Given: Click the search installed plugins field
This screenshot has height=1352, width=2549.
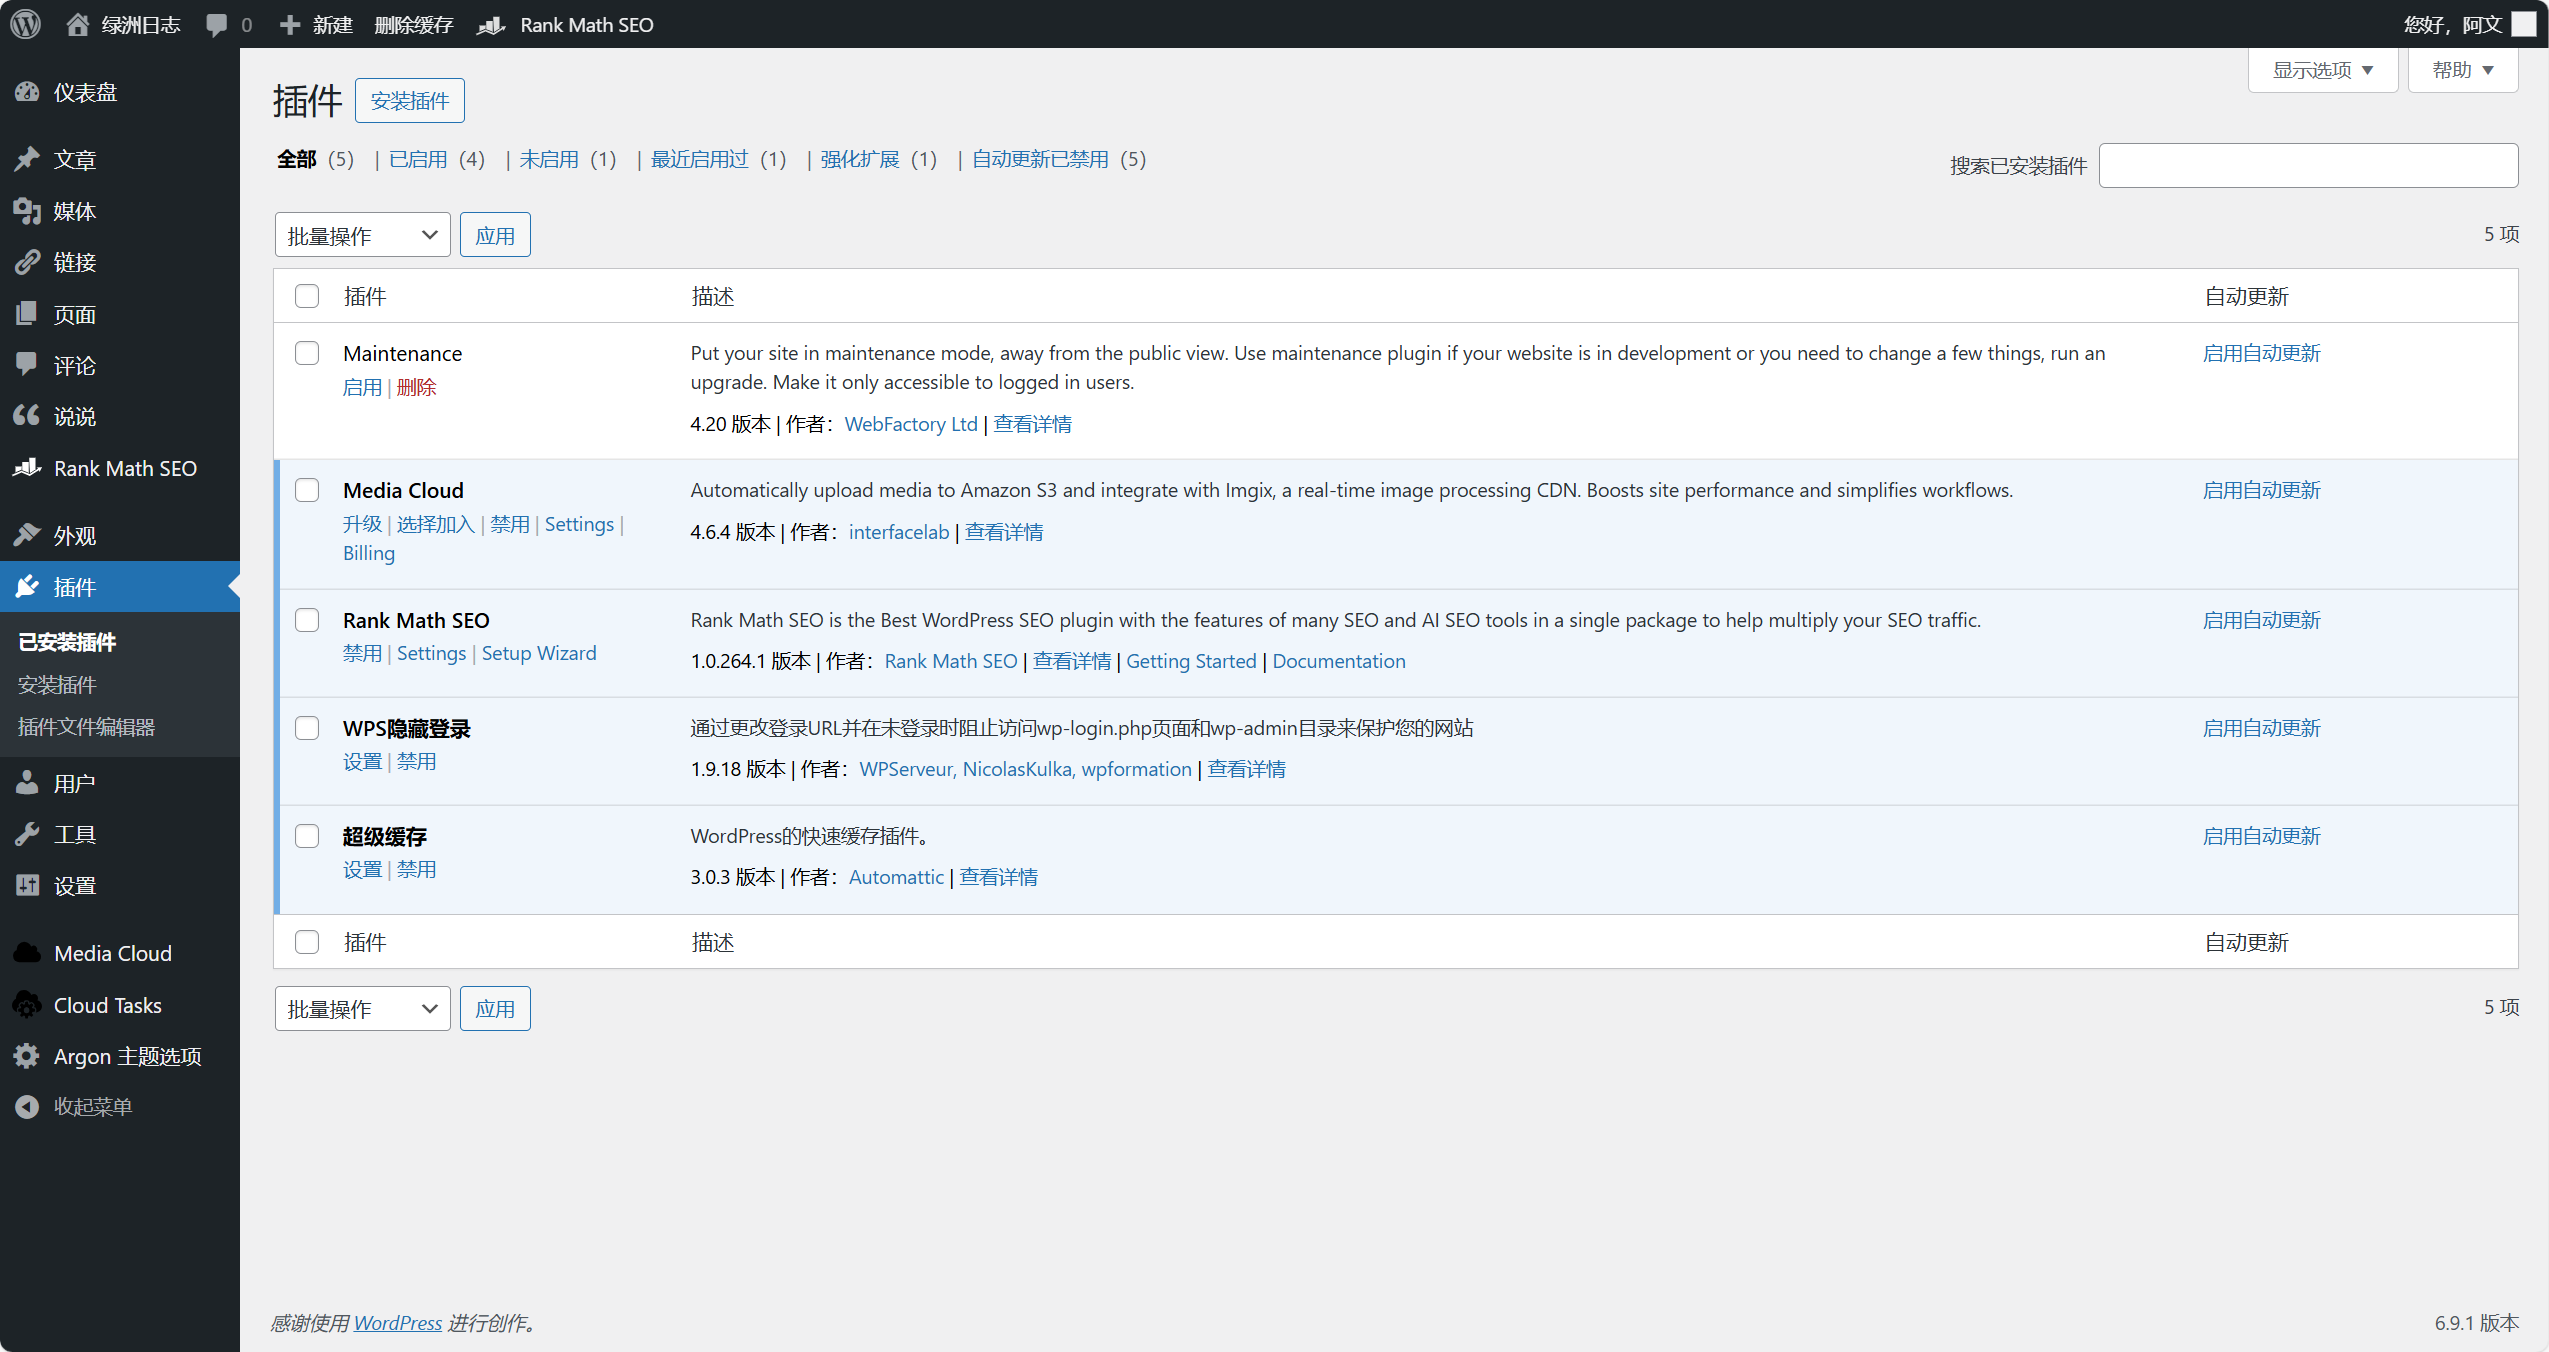Looking at the screenshot, I should click(x=2307, y=165).
